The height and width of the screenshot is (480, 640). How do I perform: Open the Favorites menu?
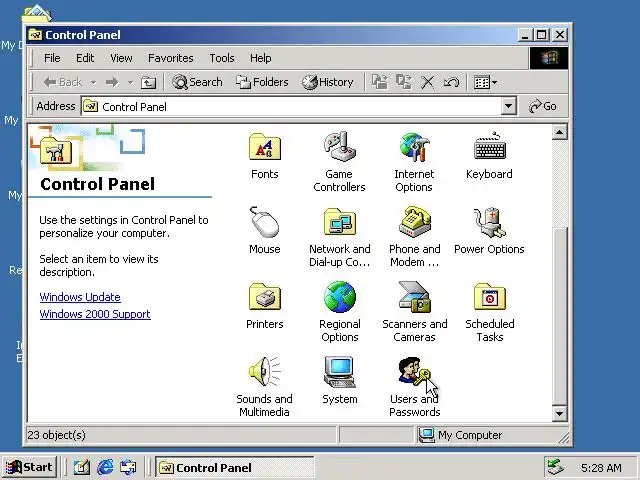[171, 58]
